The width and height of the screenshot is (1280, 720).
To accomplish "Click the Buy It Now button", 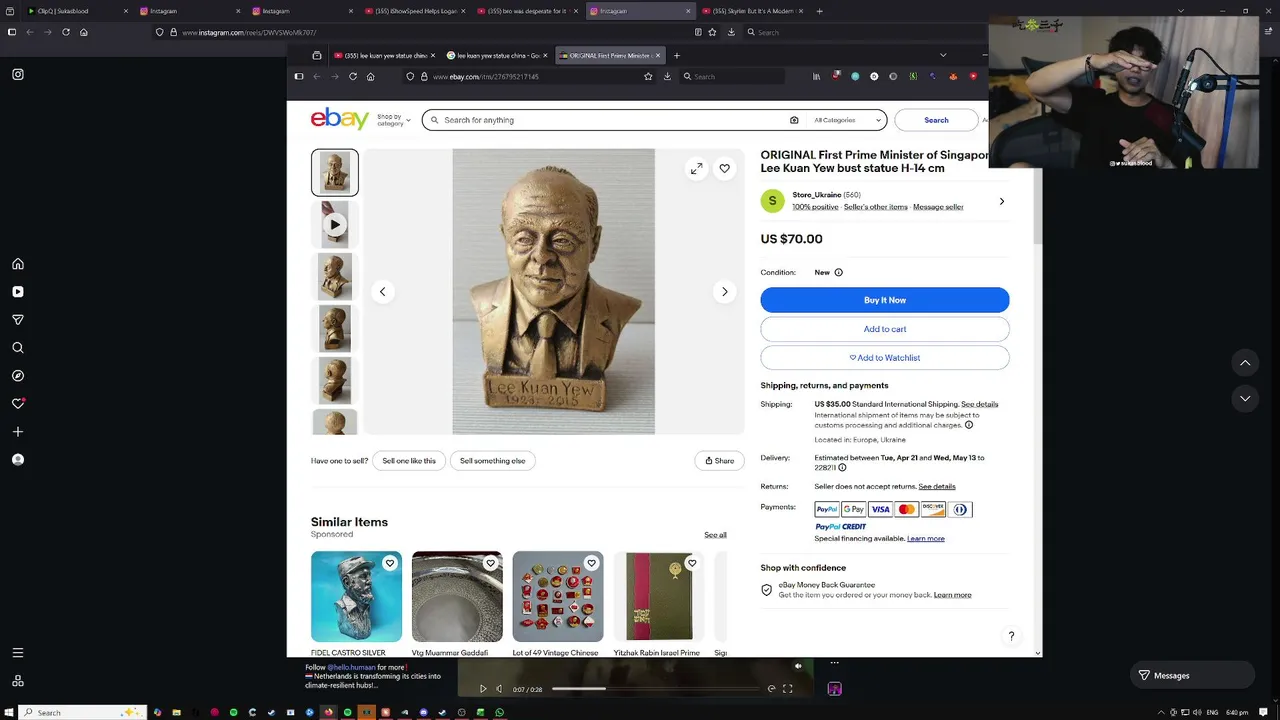I will point(885,300).
